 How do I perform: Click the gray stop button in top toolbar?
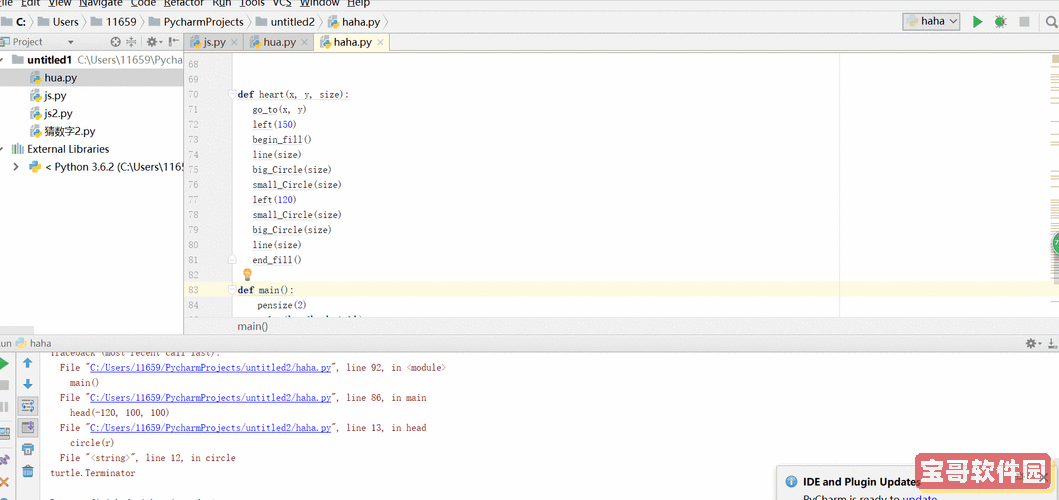(1025, 22)
